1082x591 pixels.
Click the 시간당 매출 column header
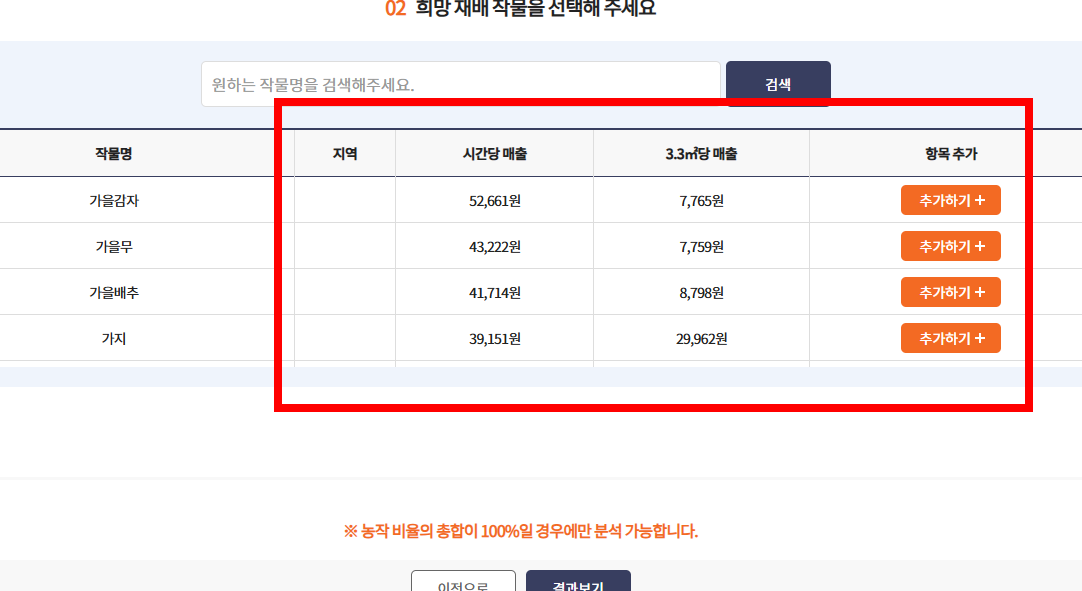tap(494, 152)
